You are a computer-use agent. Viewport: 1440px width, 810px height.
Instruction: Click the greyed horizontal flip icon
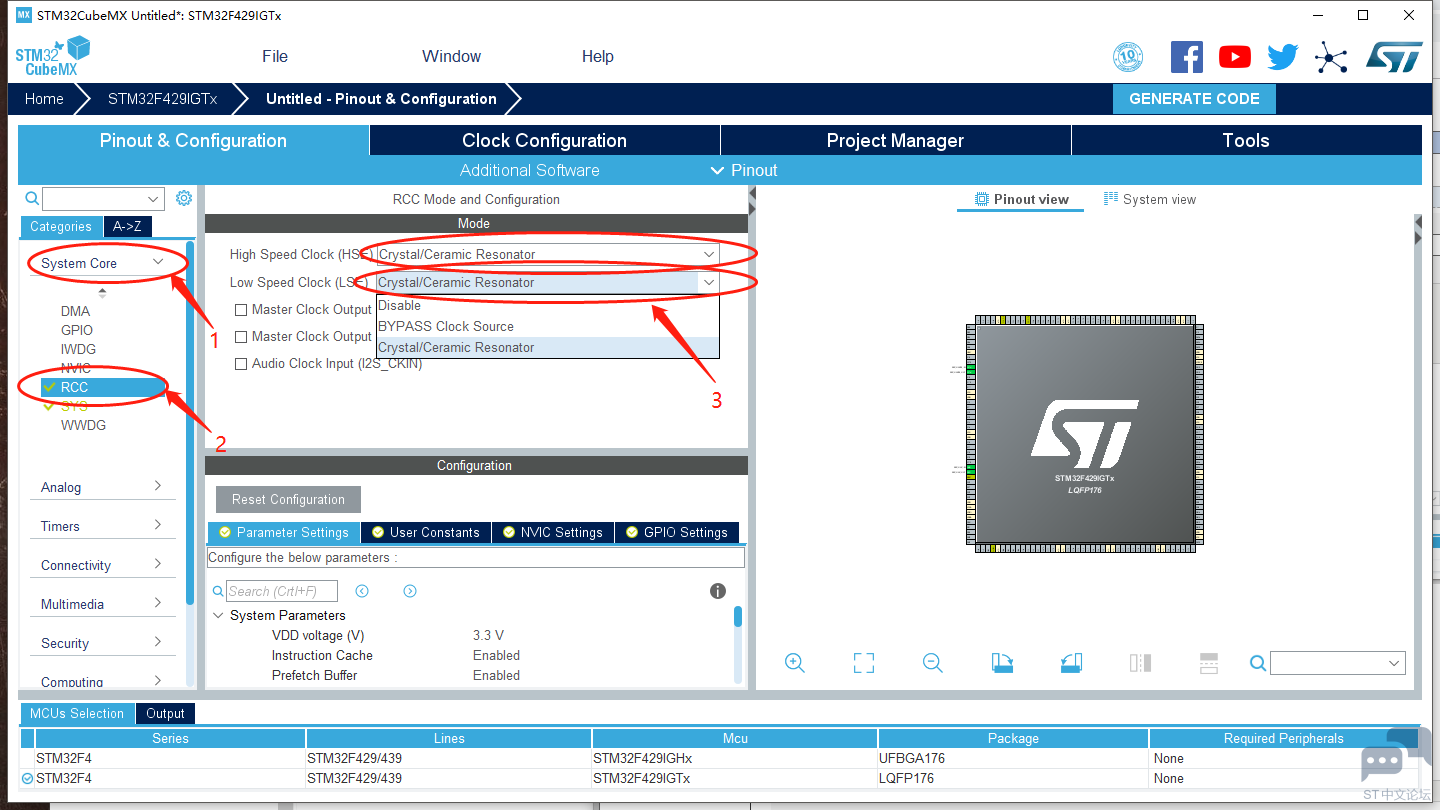point(1140,663)
